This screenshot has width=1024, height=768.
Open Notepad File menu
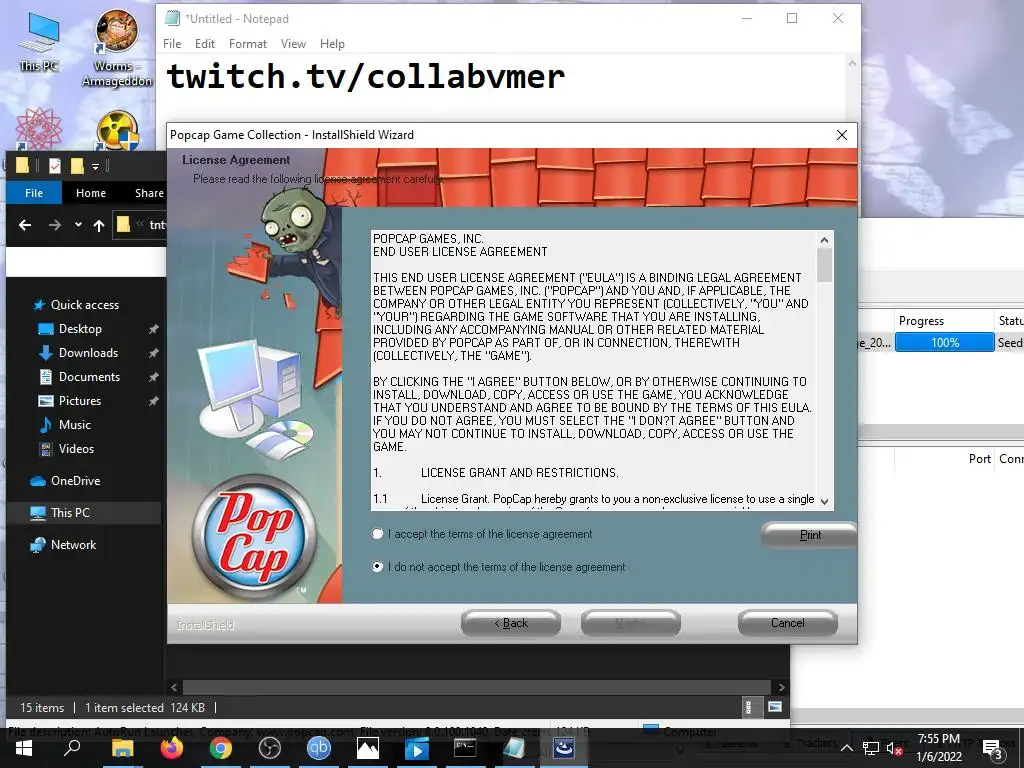point(172,44)
